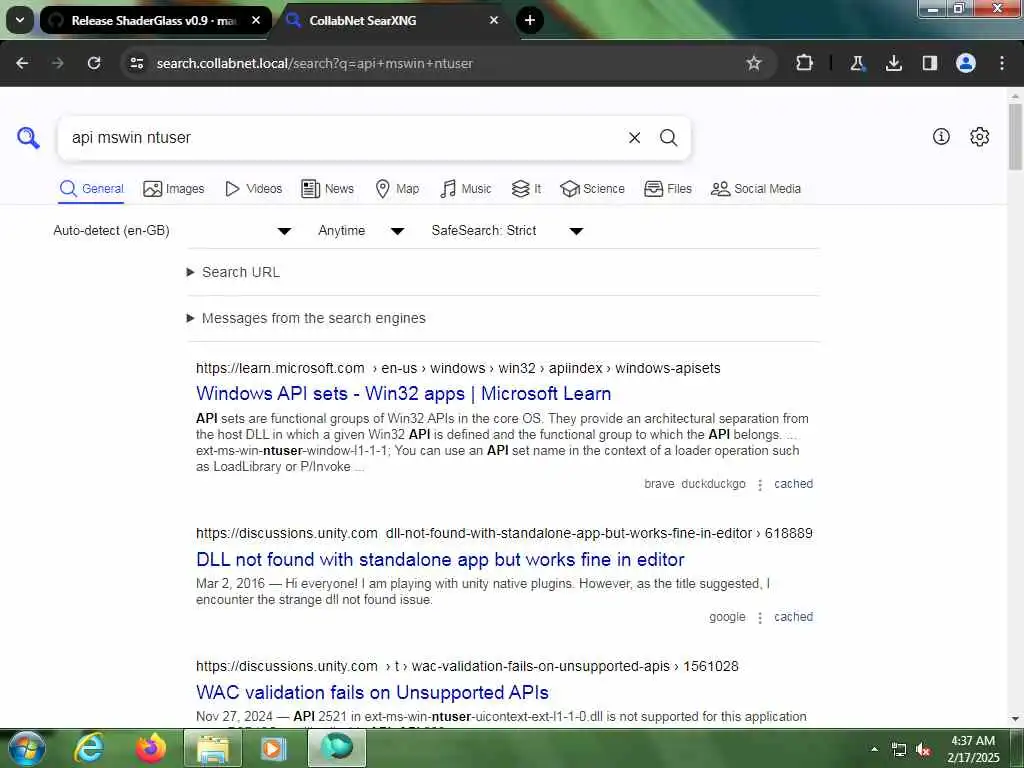View site information icon in address bar
1024x768 pixels.
click(136, 63)
